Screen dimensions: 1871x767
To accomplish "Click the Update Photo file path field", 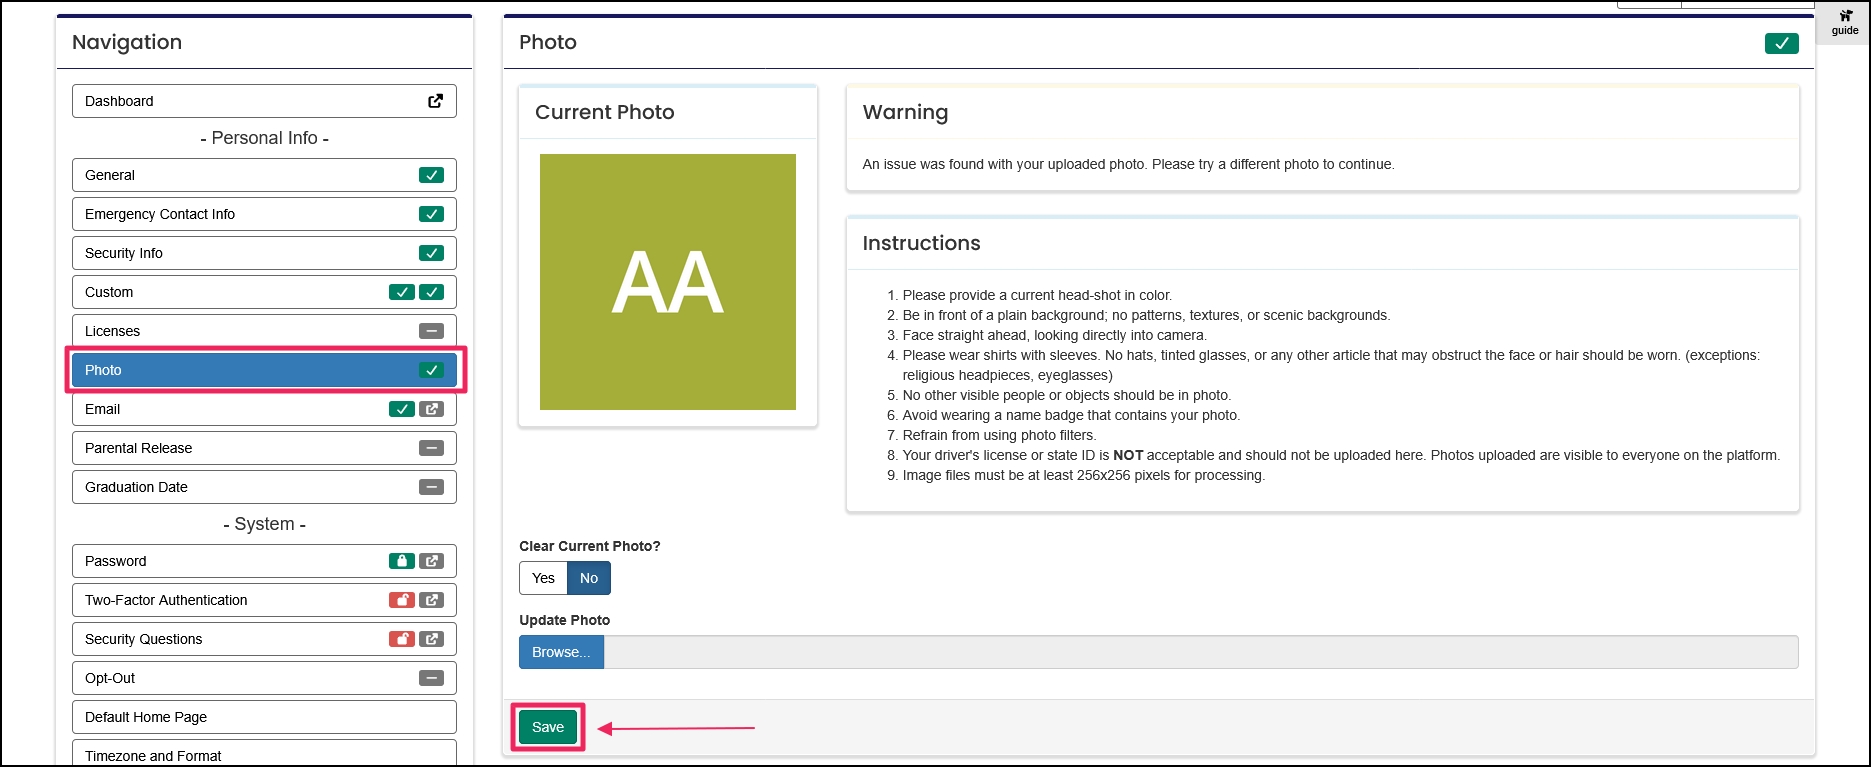I will click(1200, 652).
